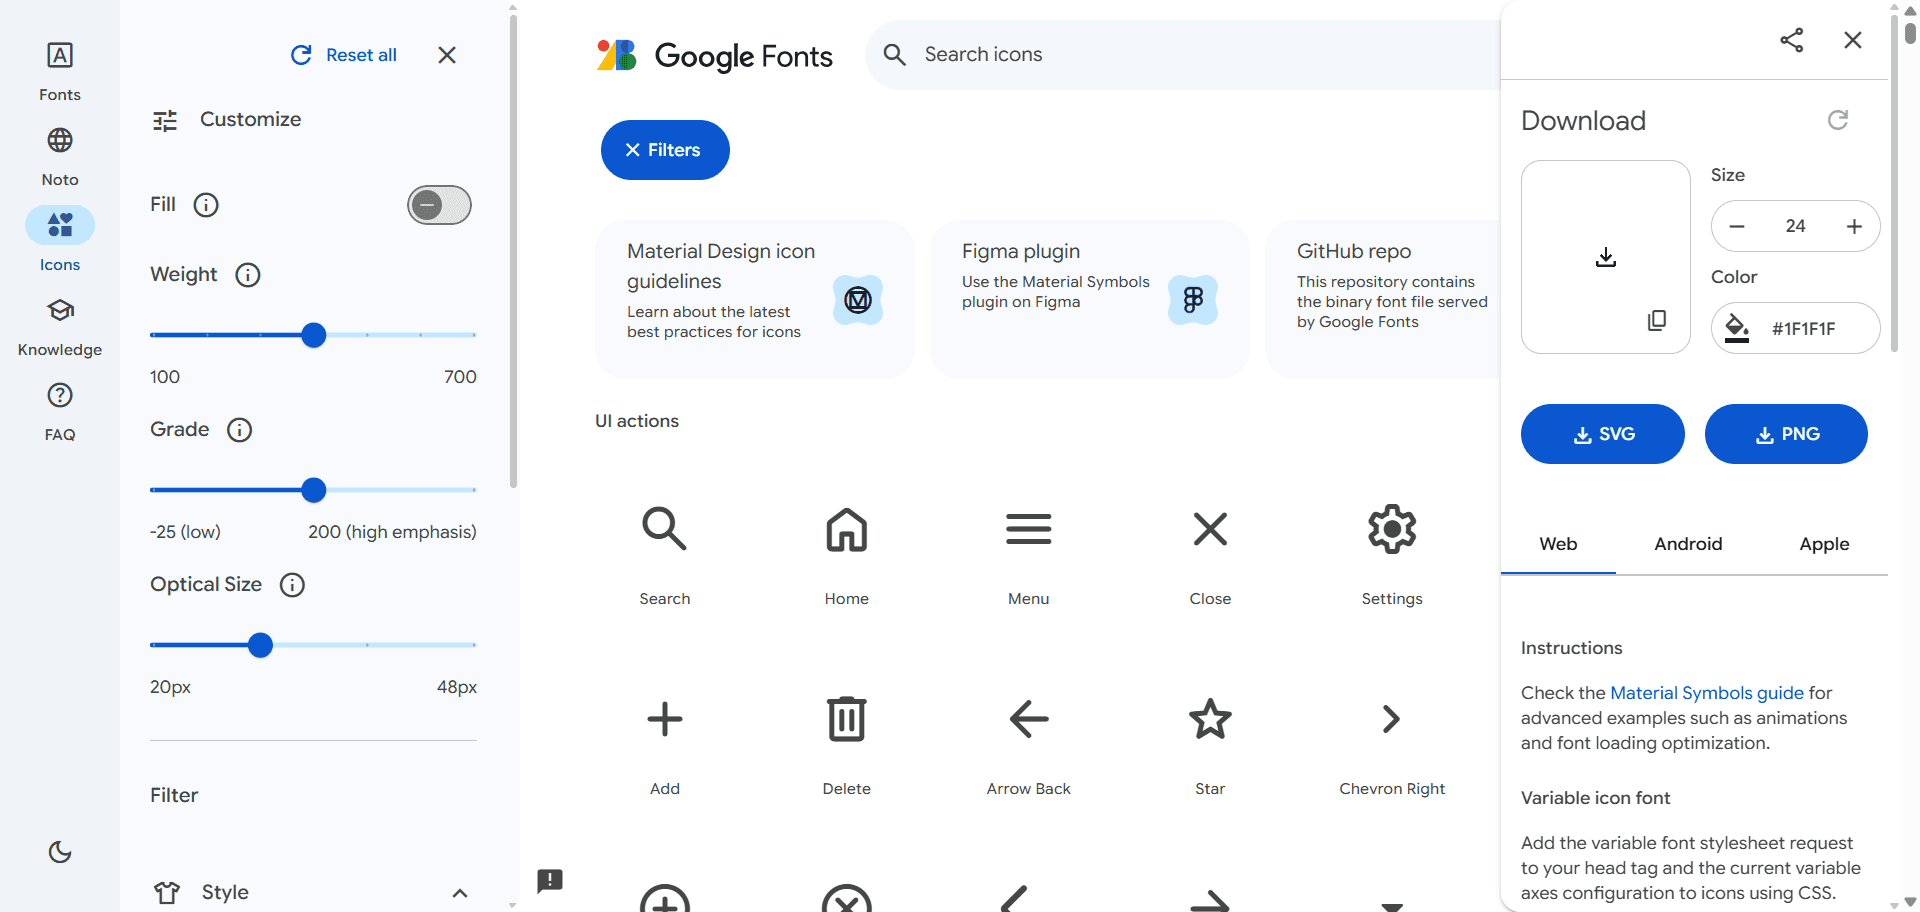Select the Icons section in sidebar
Viewport: 1920px width, 912px height.
point(60,242)
